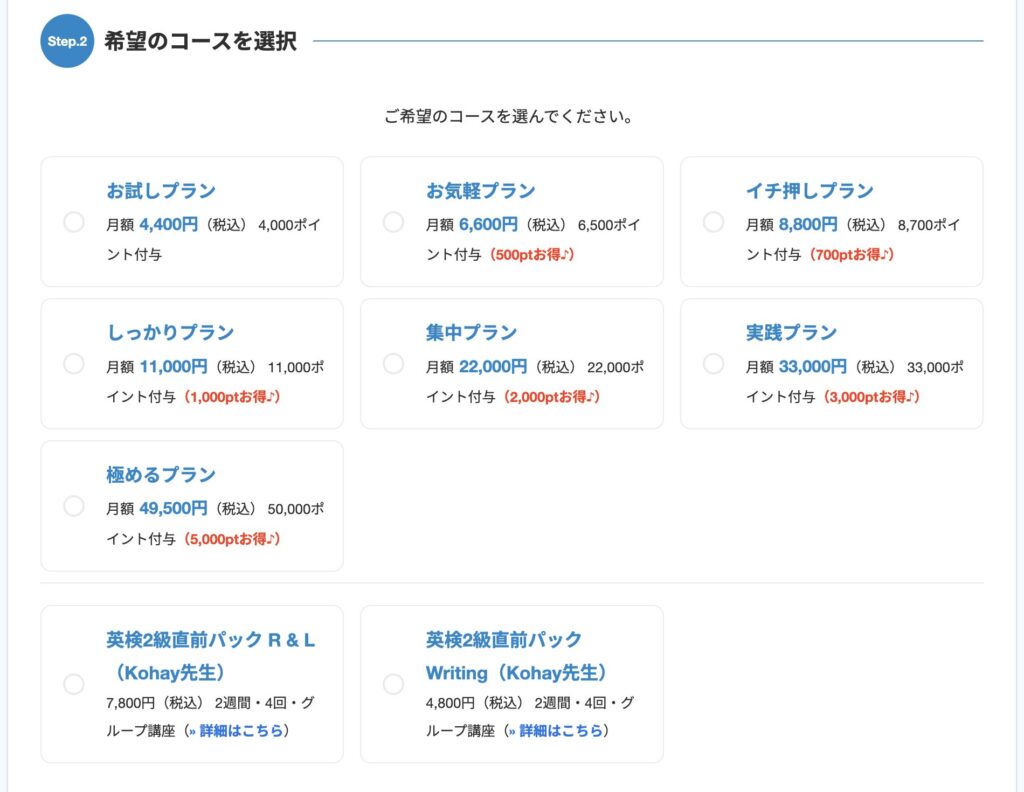Click the 33,000円 monthly price text

pos(812,366)
